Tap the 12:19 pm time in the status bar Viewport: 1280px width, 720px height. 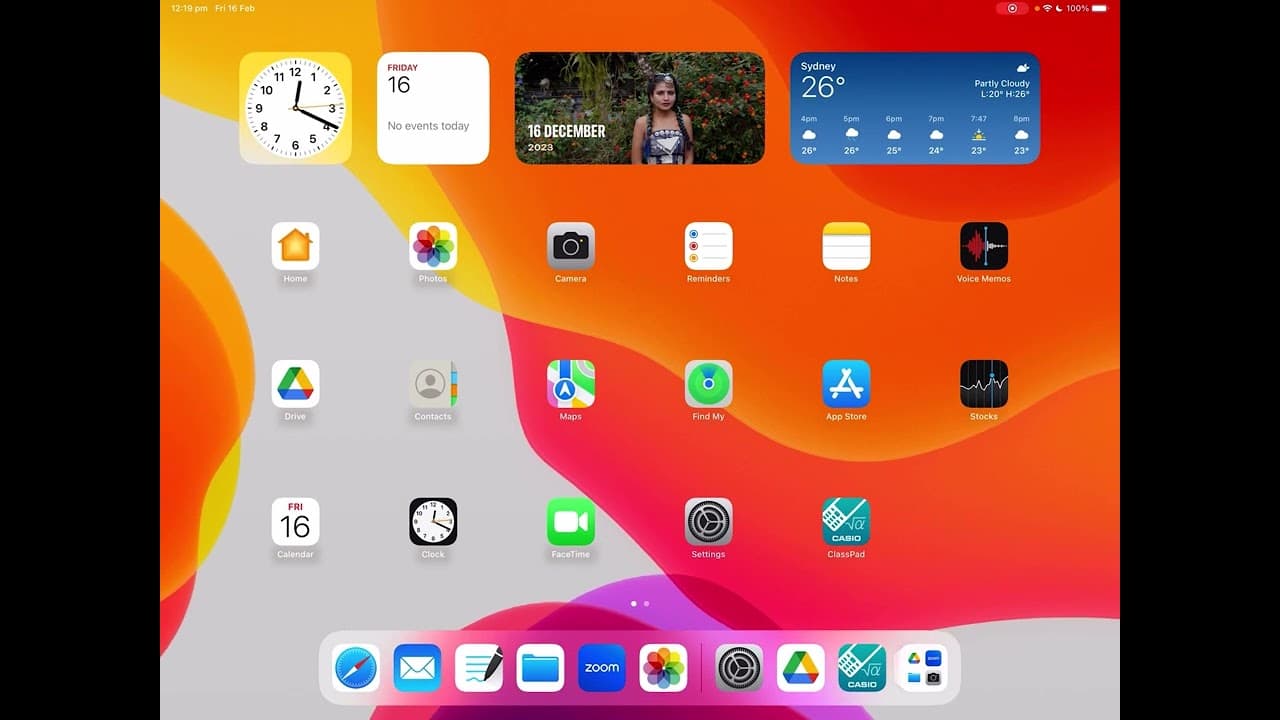[190, 8]
